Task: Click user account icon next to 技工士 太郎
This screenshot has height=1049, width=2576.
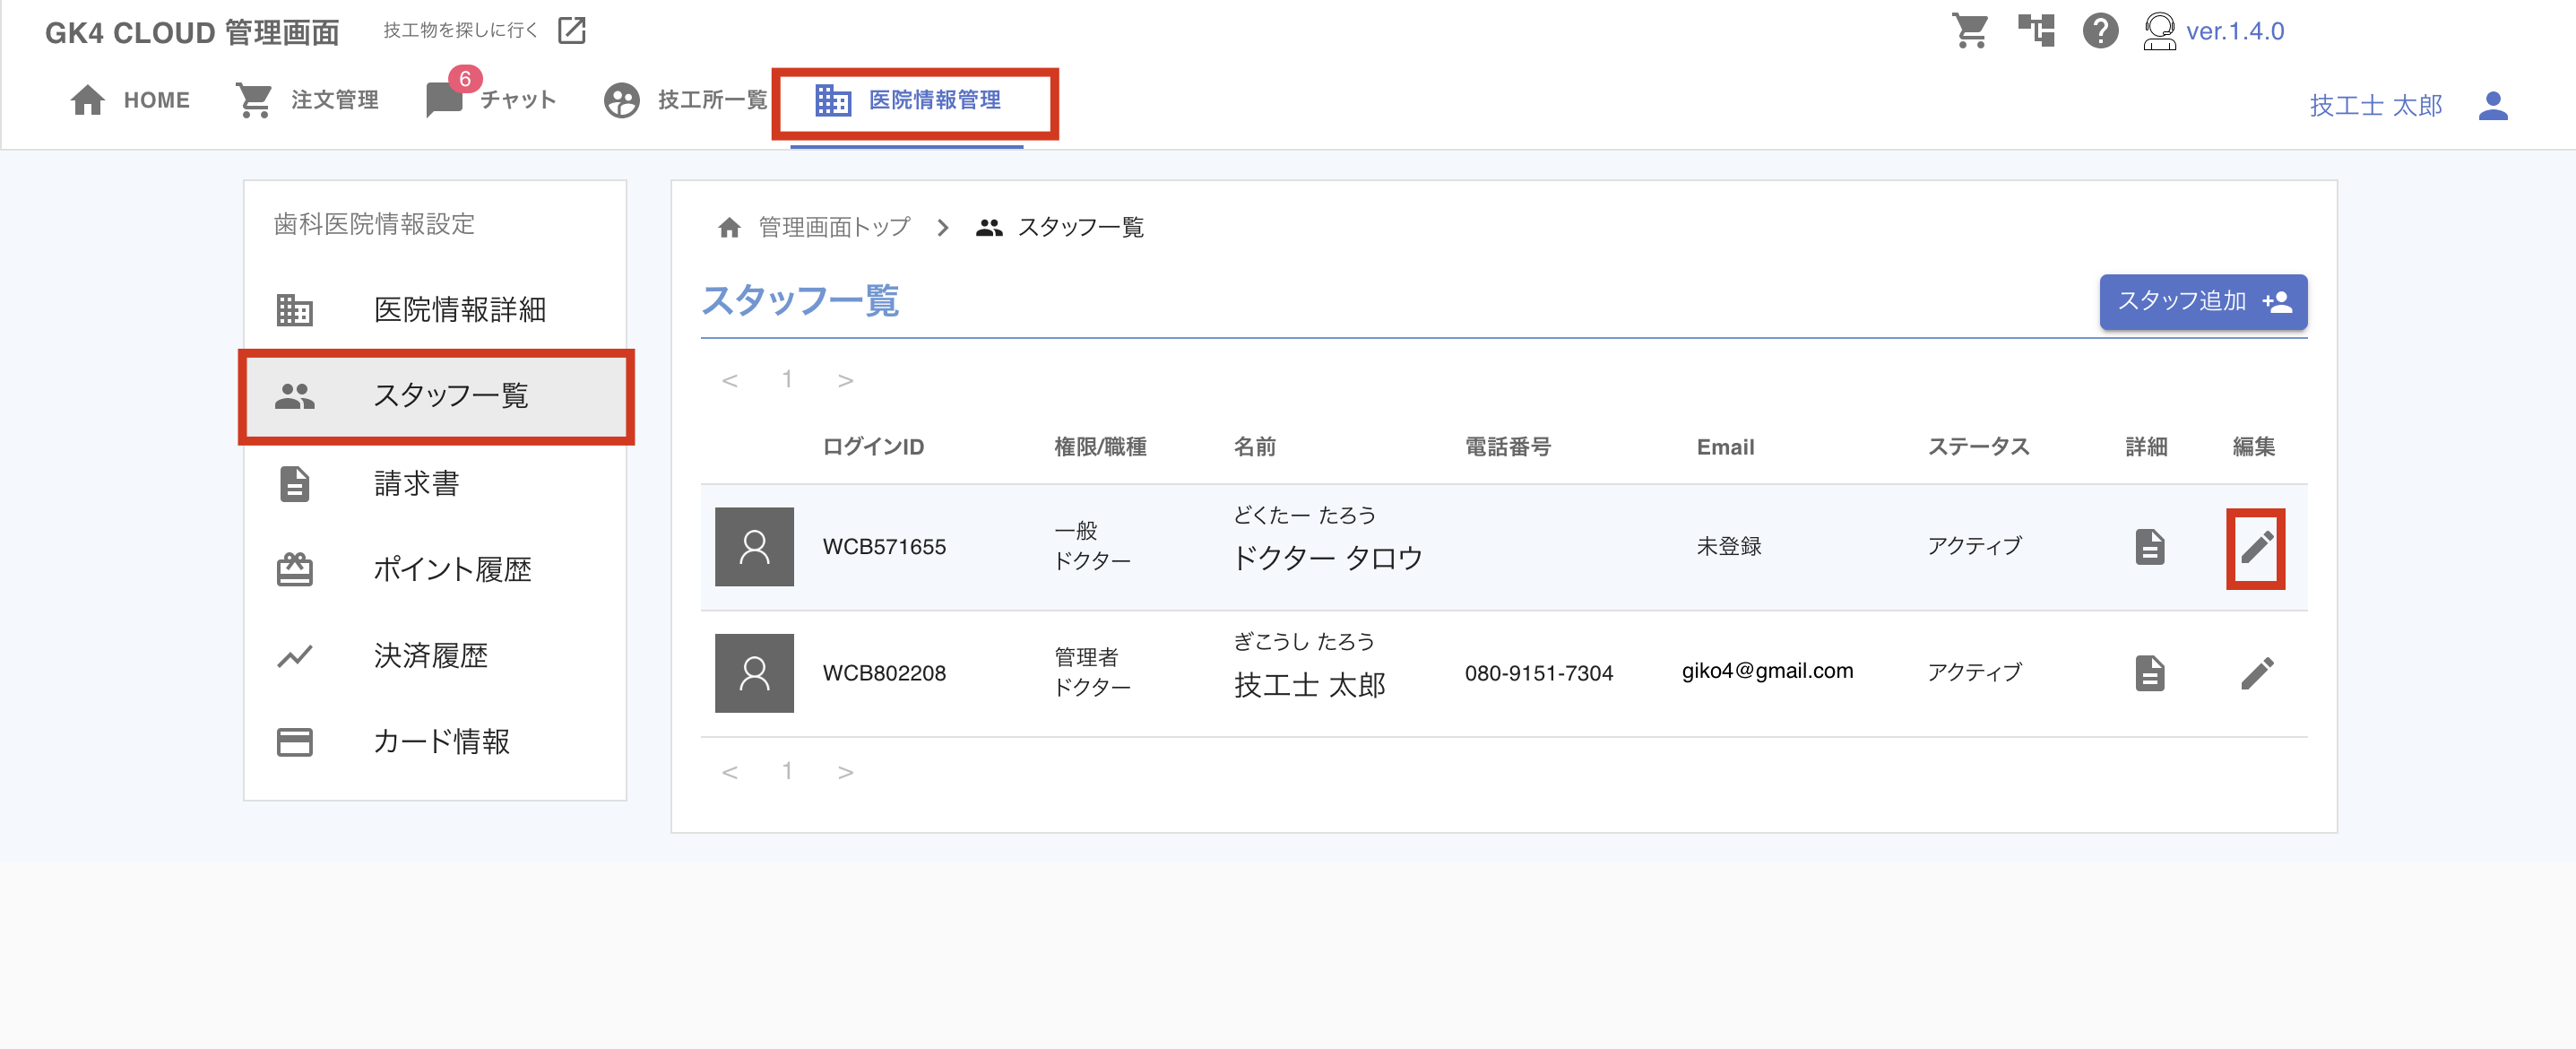Action: click(x=2492, y=105)
